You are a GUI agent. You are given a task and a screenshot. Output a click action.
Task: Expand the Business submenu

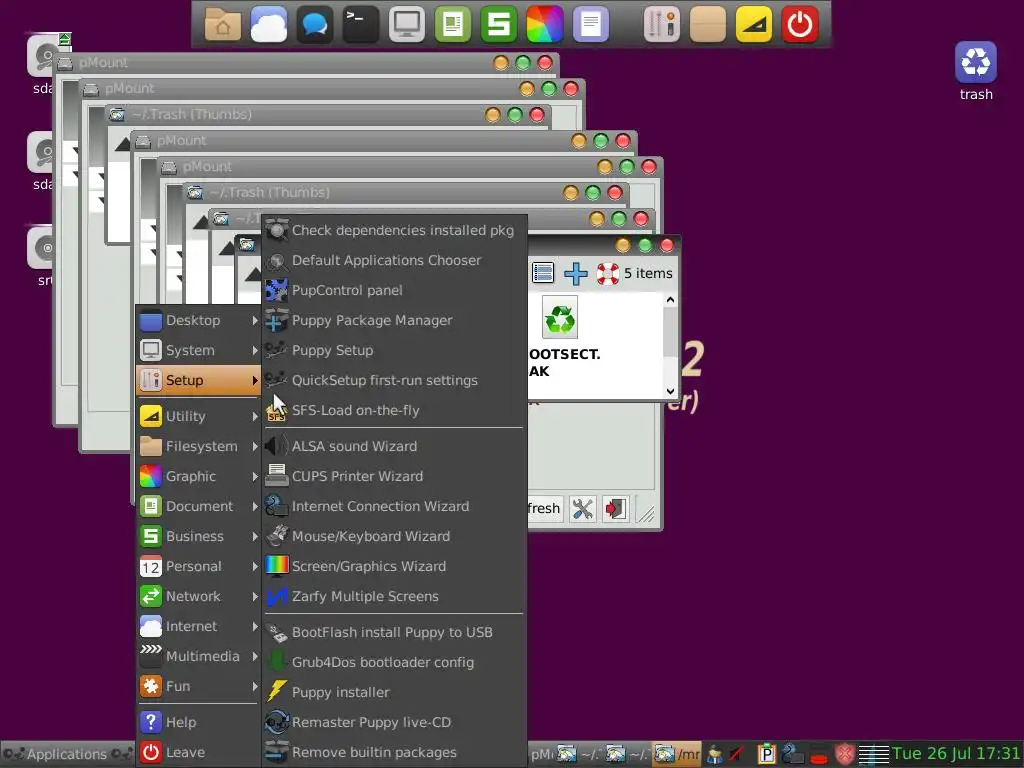(x=199, y=536)
